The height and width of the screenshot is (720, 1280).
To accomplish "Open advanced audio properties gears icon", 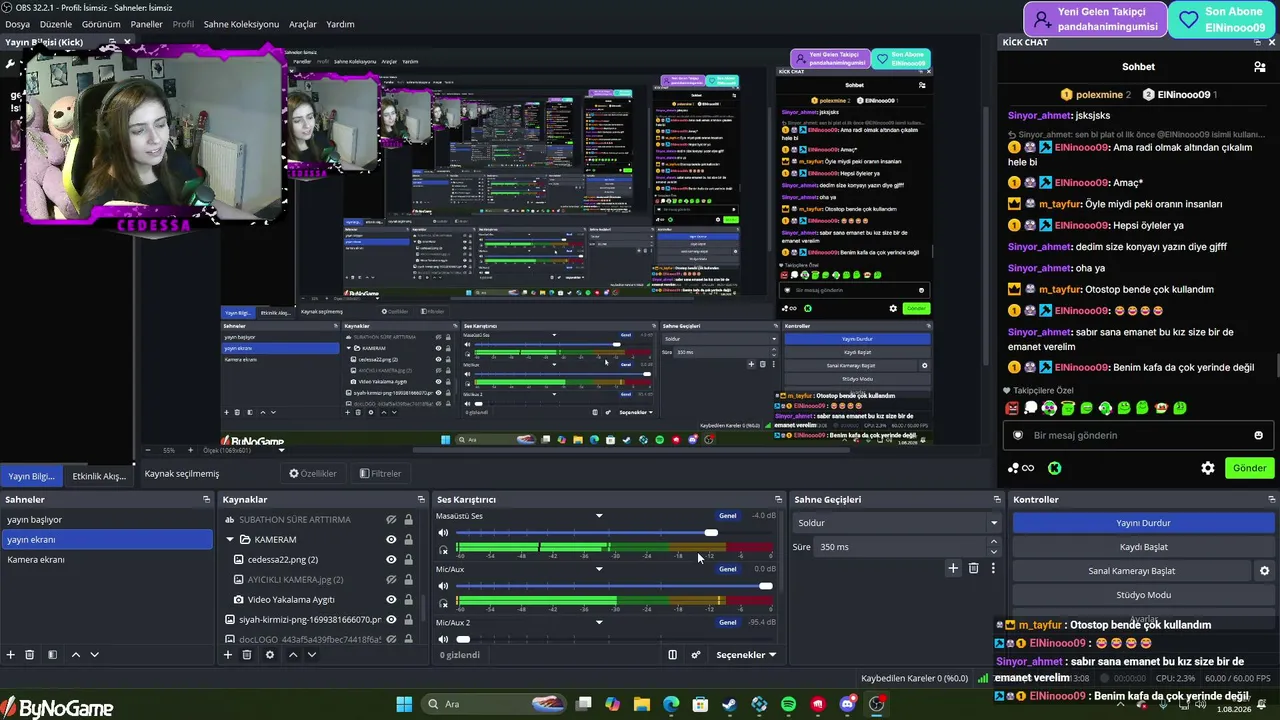I will point(696,655).
